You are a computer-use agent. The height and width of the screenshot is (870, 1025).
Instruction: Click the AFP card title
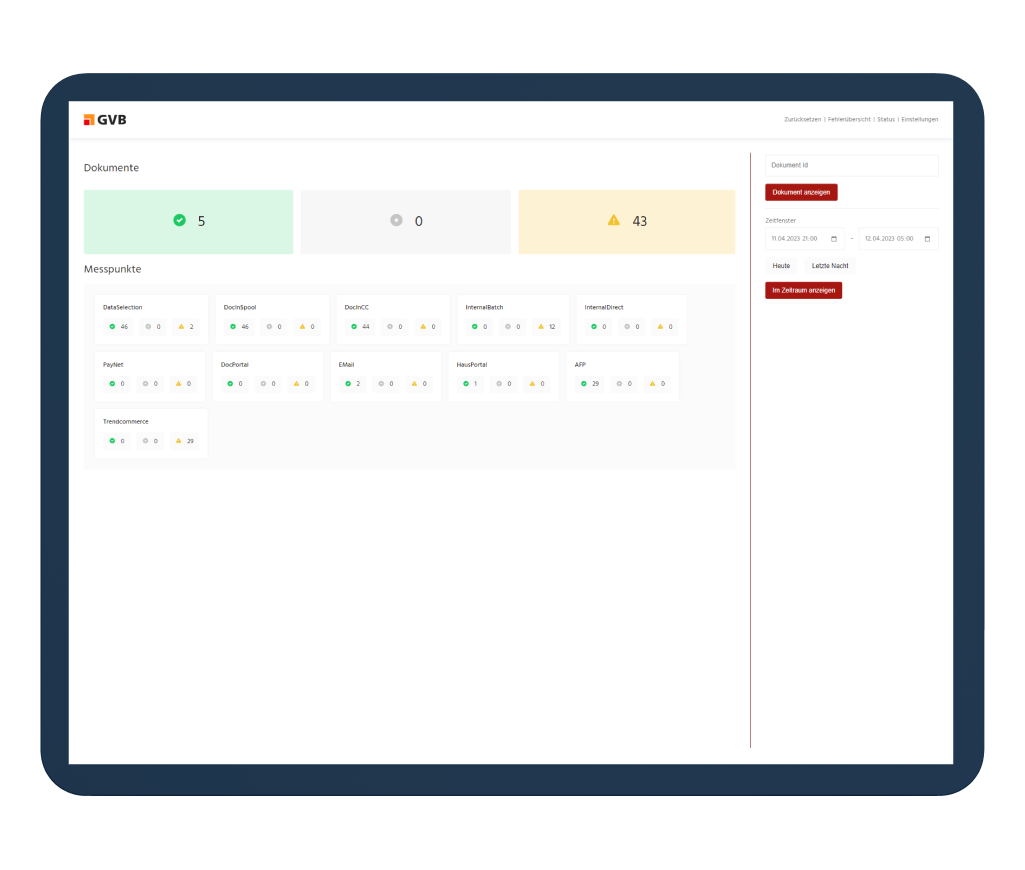[580, 365]
